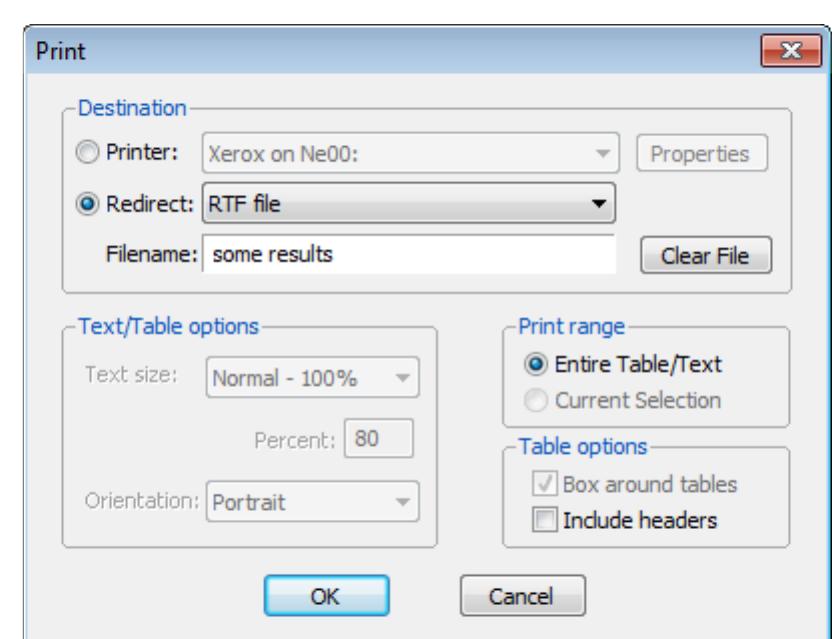
Task: Click the Table options group heading
Action: coord(582,445)
